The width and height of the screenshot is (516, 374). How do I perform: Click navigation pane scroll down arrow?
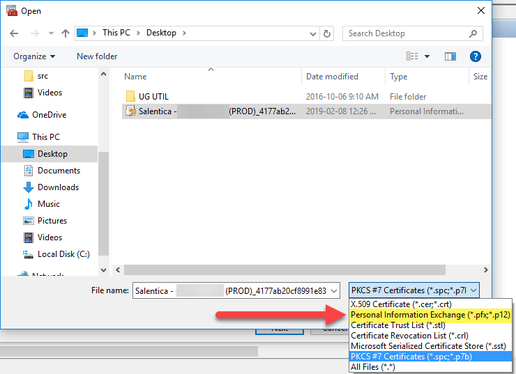tap(104, 270)
